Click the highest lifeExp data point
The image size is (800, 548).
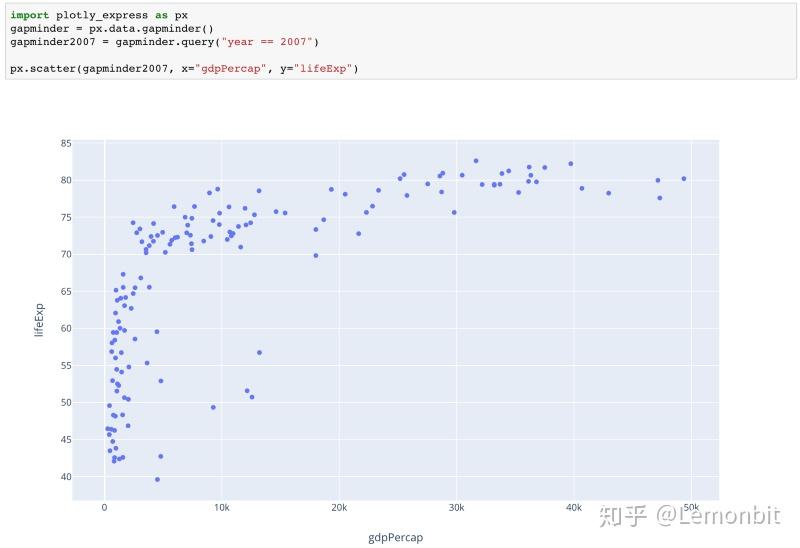pos(476,160)
